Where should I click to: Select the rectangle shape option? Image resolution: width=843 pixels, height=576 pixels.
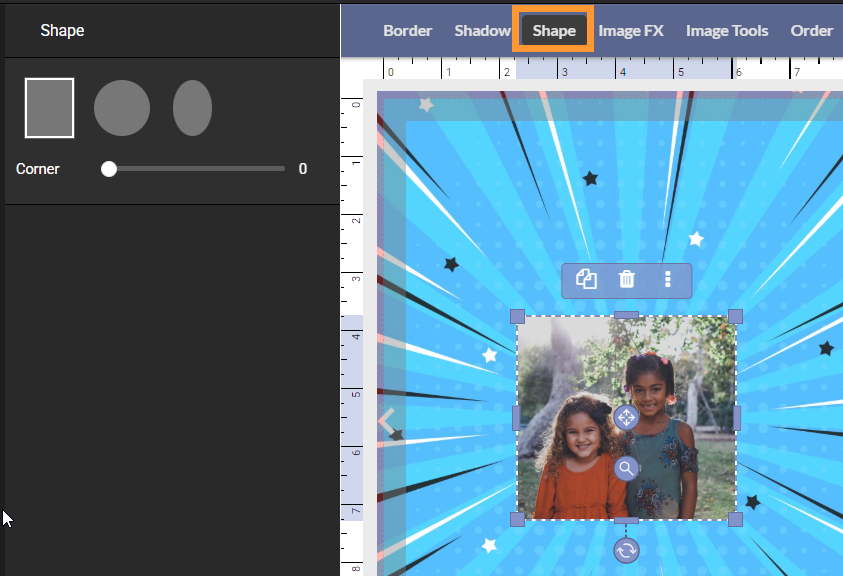tap(49, 108)
